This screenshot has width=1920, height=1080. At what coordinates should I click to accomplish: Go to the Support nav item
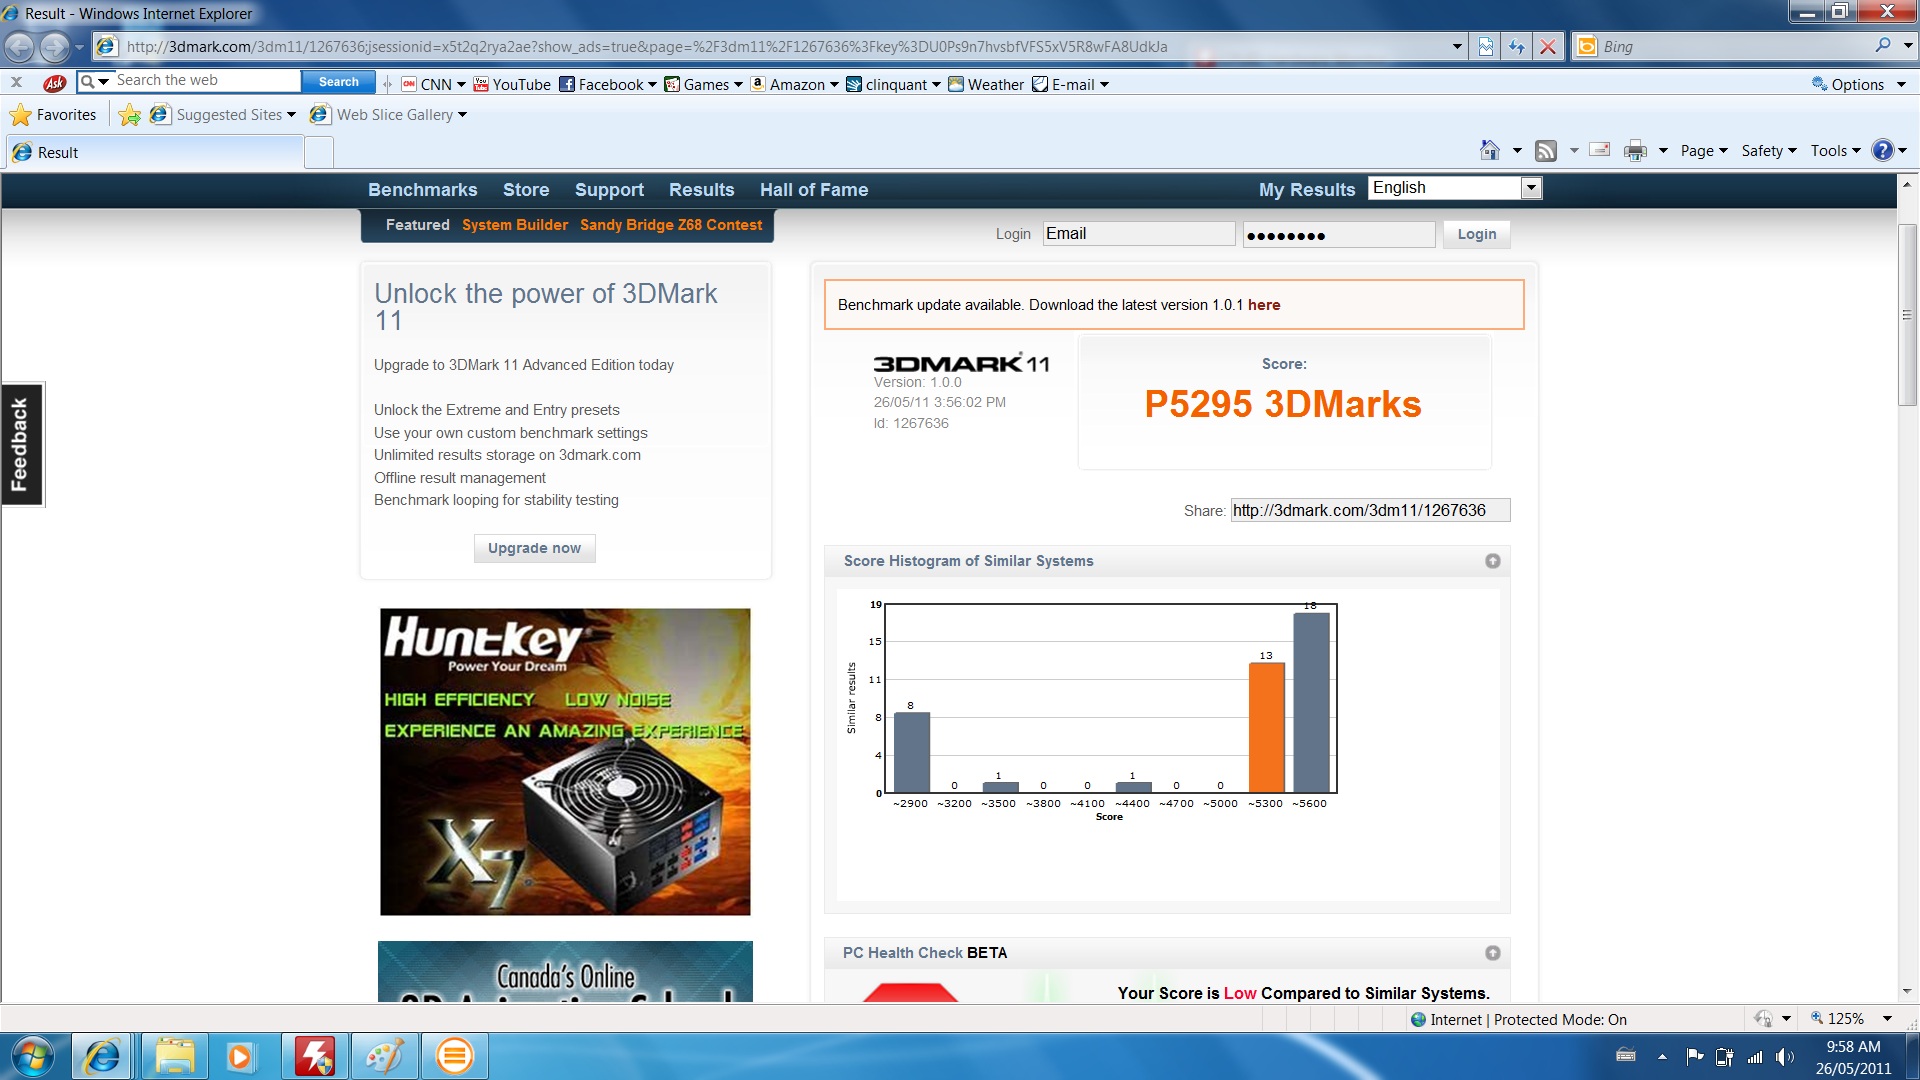tap(609, 190)
